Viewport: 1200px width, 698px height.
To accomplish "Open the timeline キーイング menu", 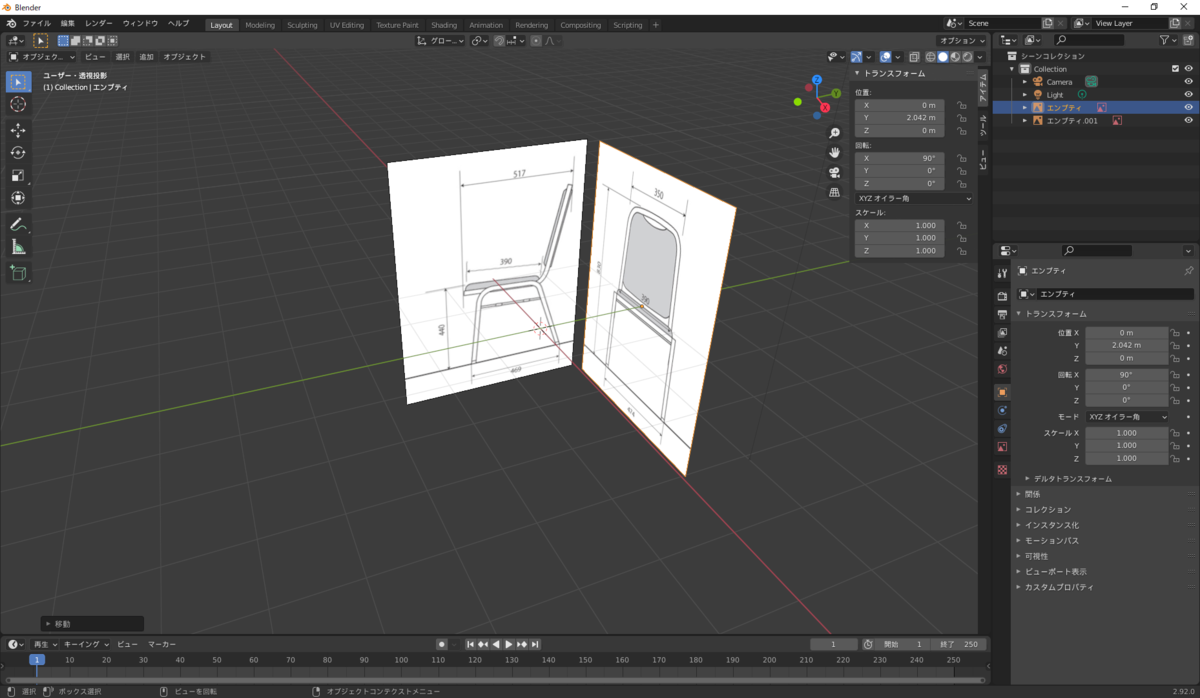I will (86, 644).
